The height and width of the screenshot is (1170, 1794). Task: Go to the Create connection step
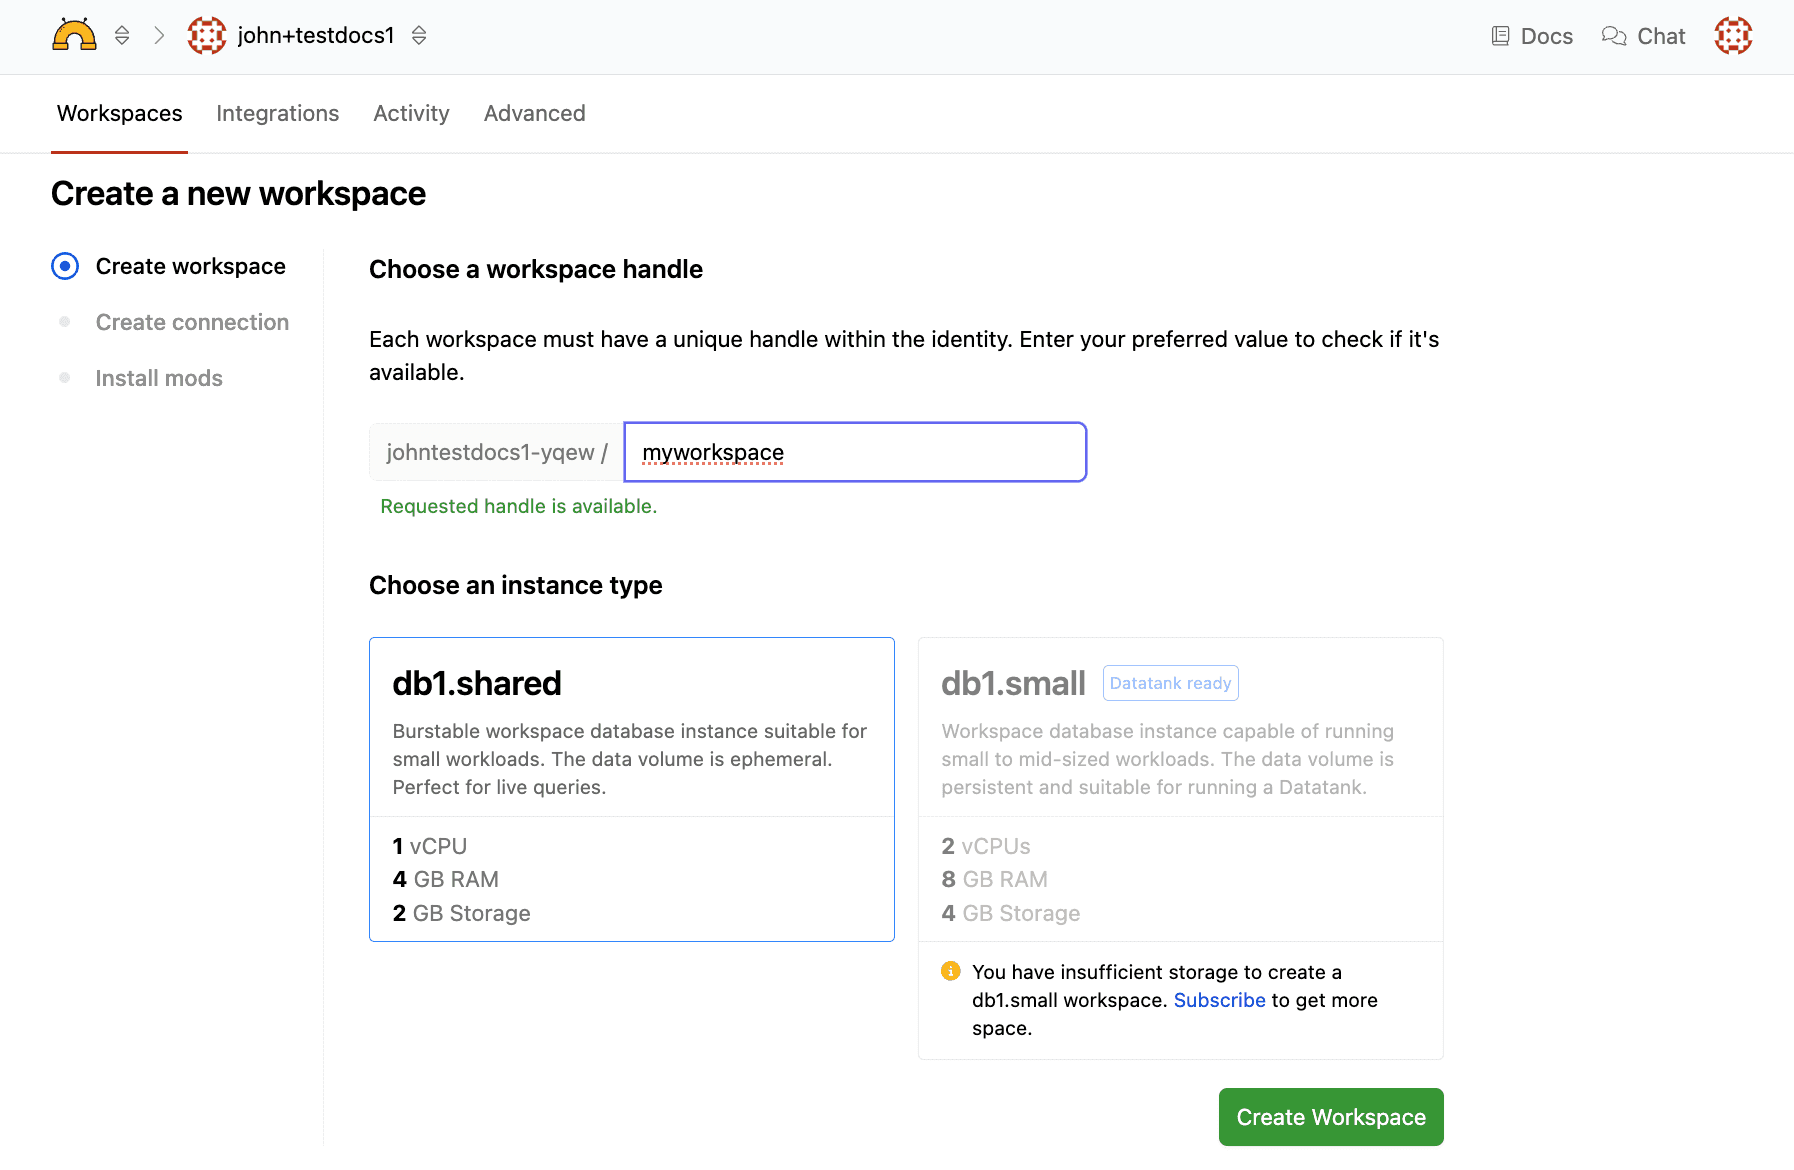point(192,322)
